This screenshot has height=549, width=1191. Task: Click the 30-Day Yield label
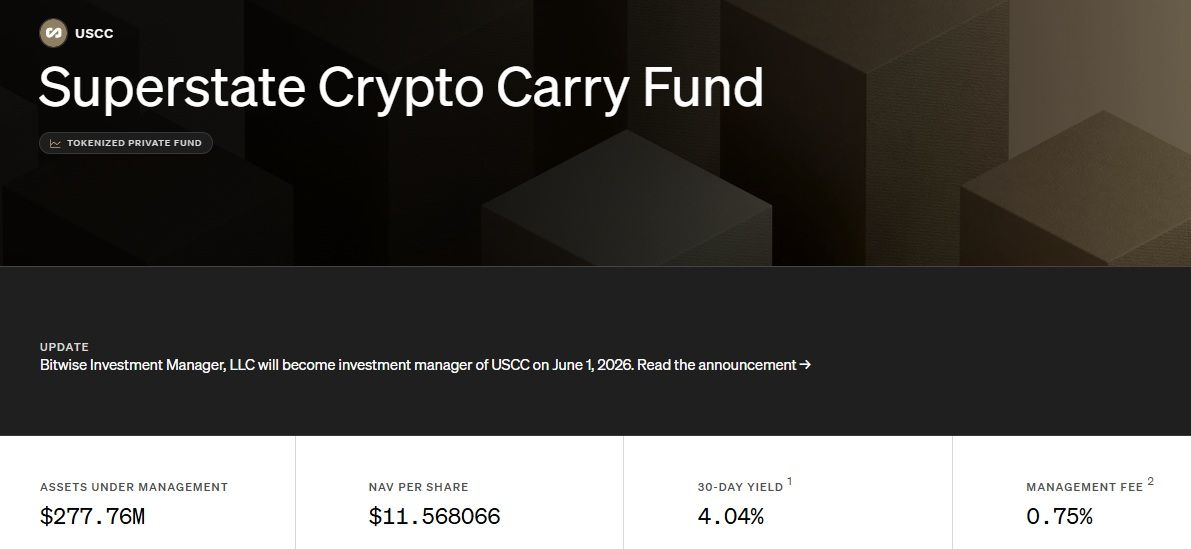741,487
